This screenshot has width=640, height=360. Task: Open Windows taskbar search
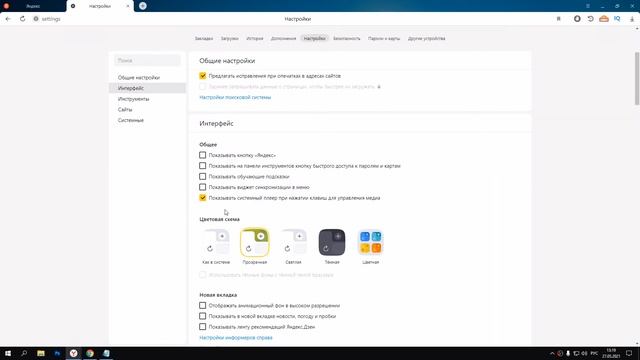[24, 353]
